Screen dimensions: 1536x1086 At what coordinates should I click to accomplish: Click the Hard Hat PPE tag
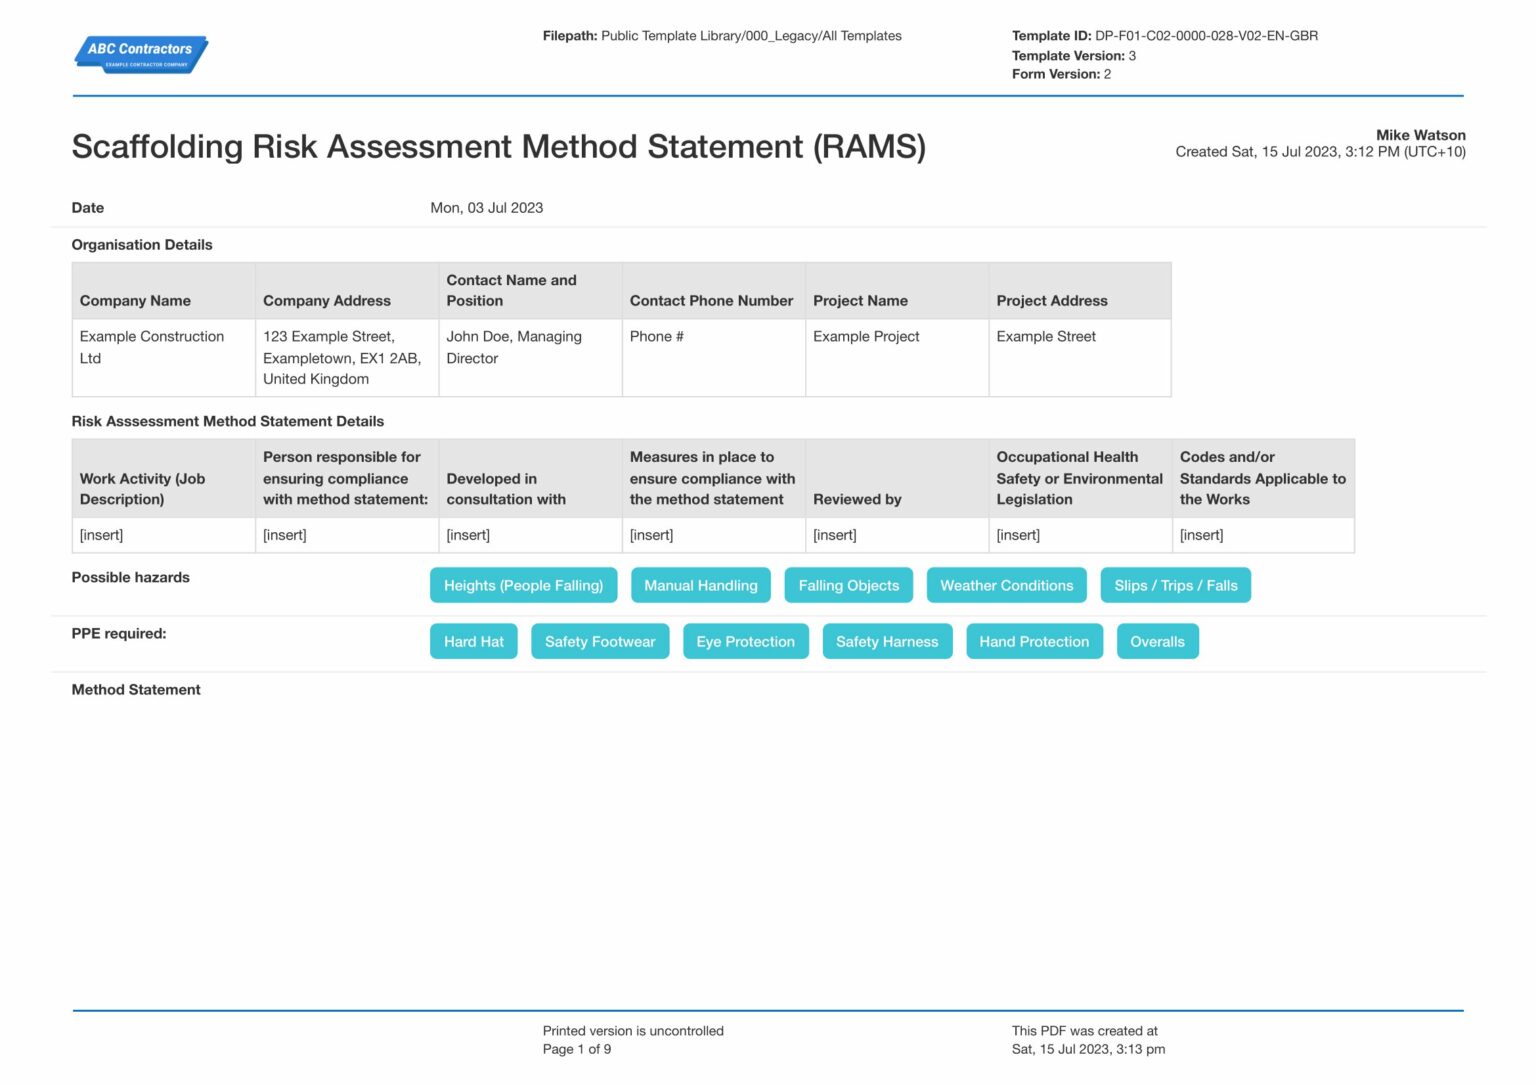pos(473,642)
